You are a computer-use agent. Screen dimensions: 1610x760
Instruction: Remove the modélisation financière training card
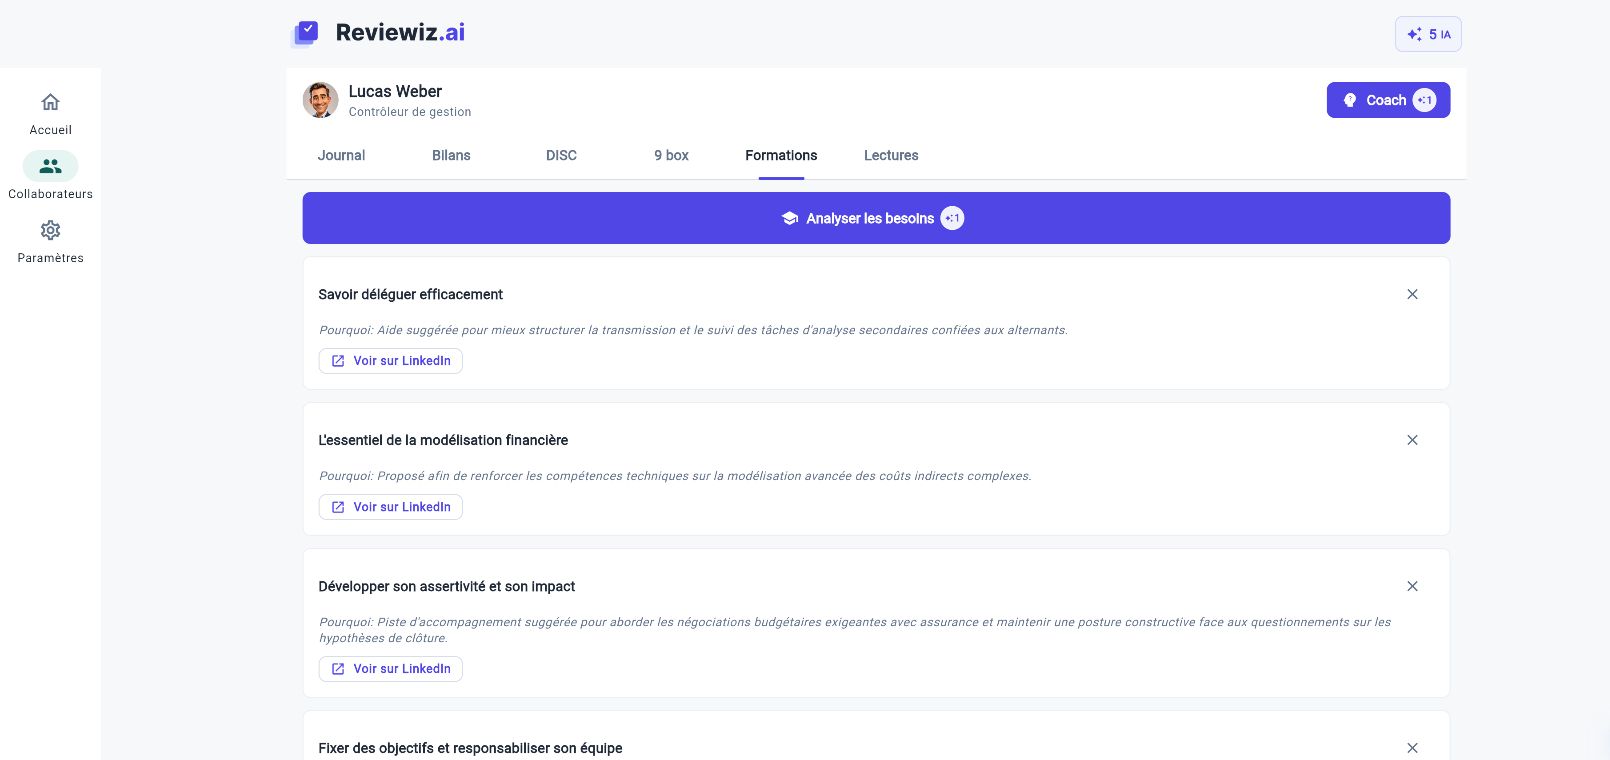[1412, 440]
